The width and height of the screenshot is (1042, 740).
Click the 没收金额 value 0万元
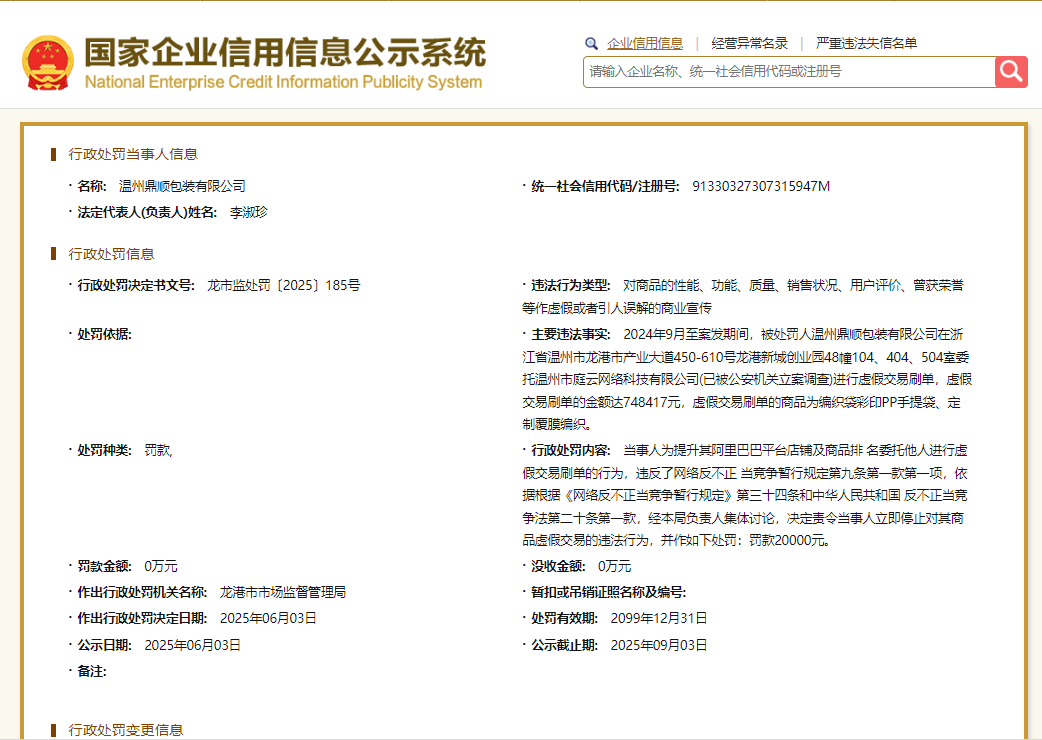tap(615, 567)
